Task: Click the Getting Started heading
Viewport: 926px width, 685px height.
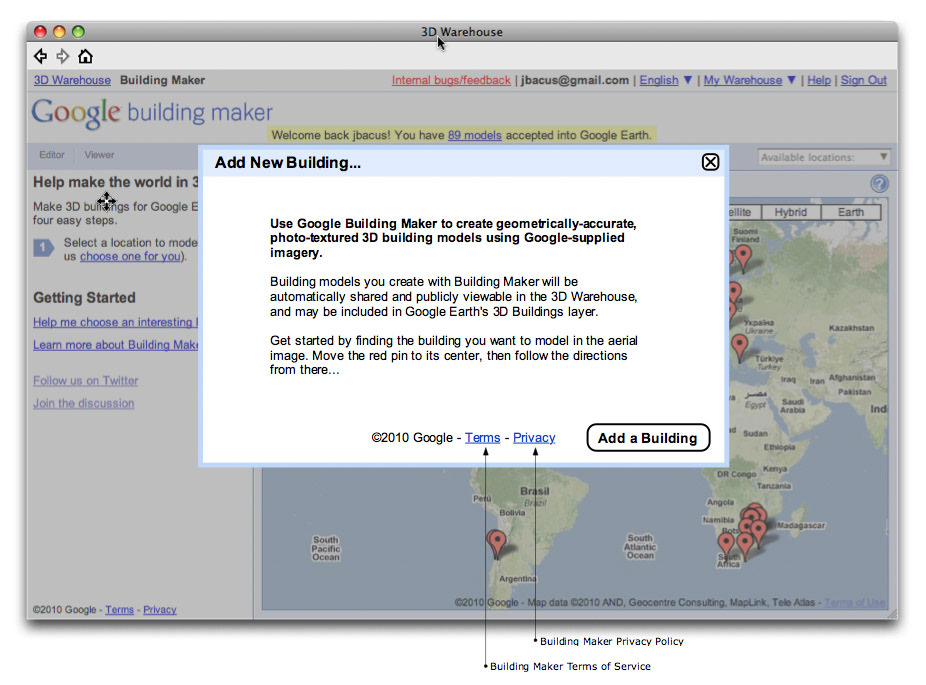Action: (84, 297)
